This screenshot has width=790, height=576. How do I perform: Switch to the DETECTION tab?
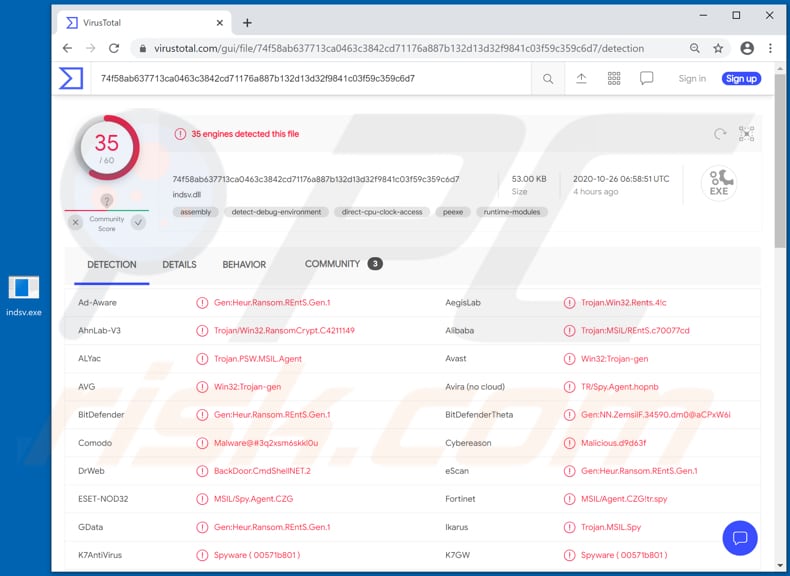[x=112, y=265]
